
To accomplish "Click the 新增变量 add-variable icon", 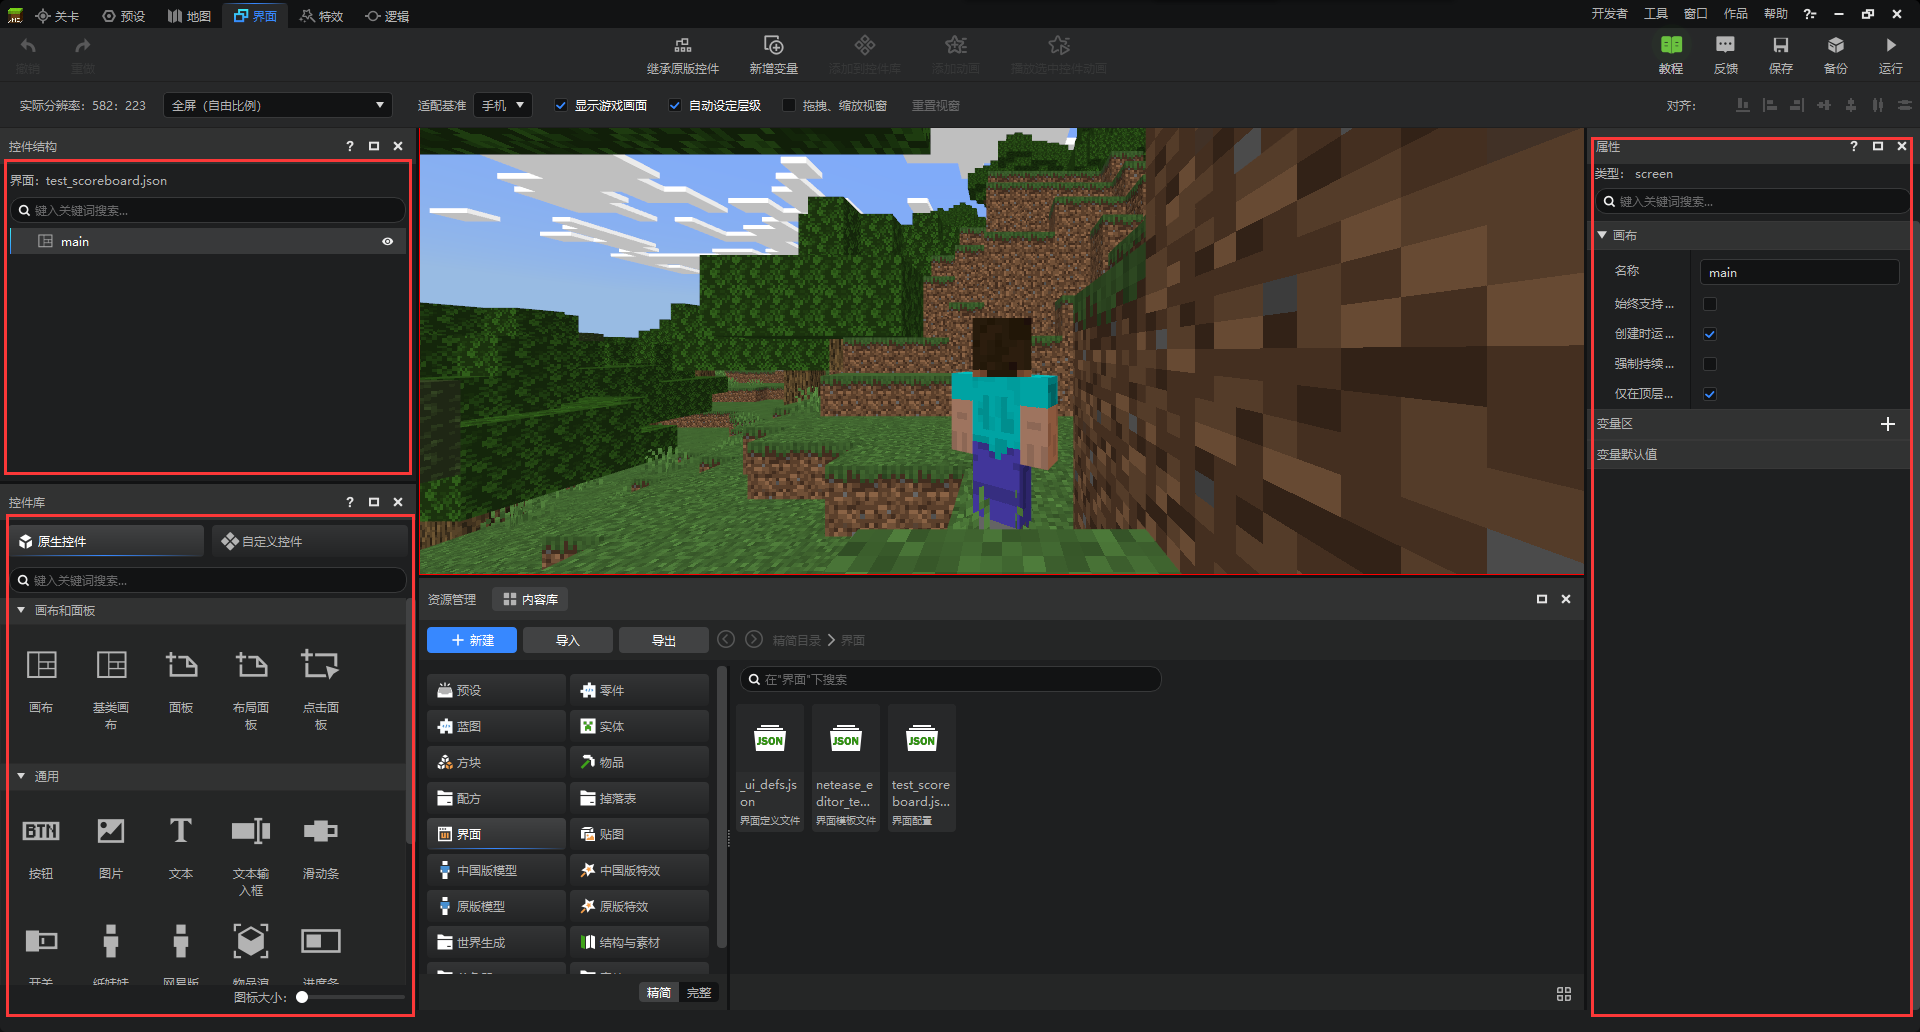I will (x=773, y=45).
